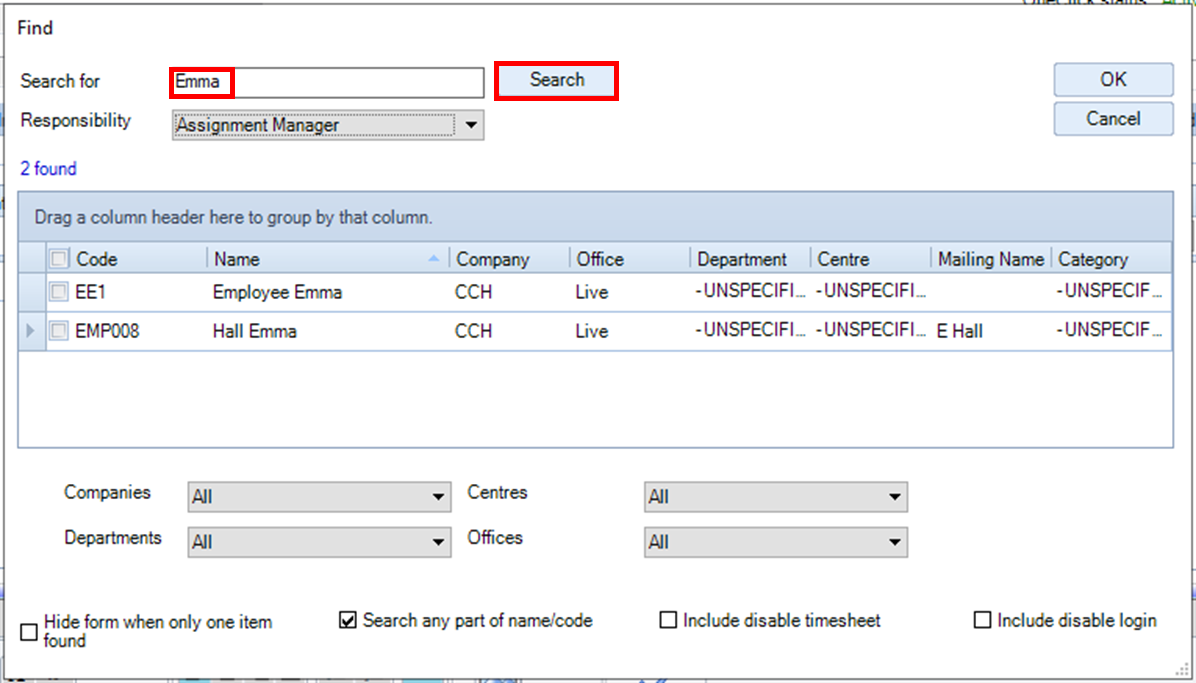
Task: Click the row indicator arrow beside EMP008
Action: [x=31, y=331]
